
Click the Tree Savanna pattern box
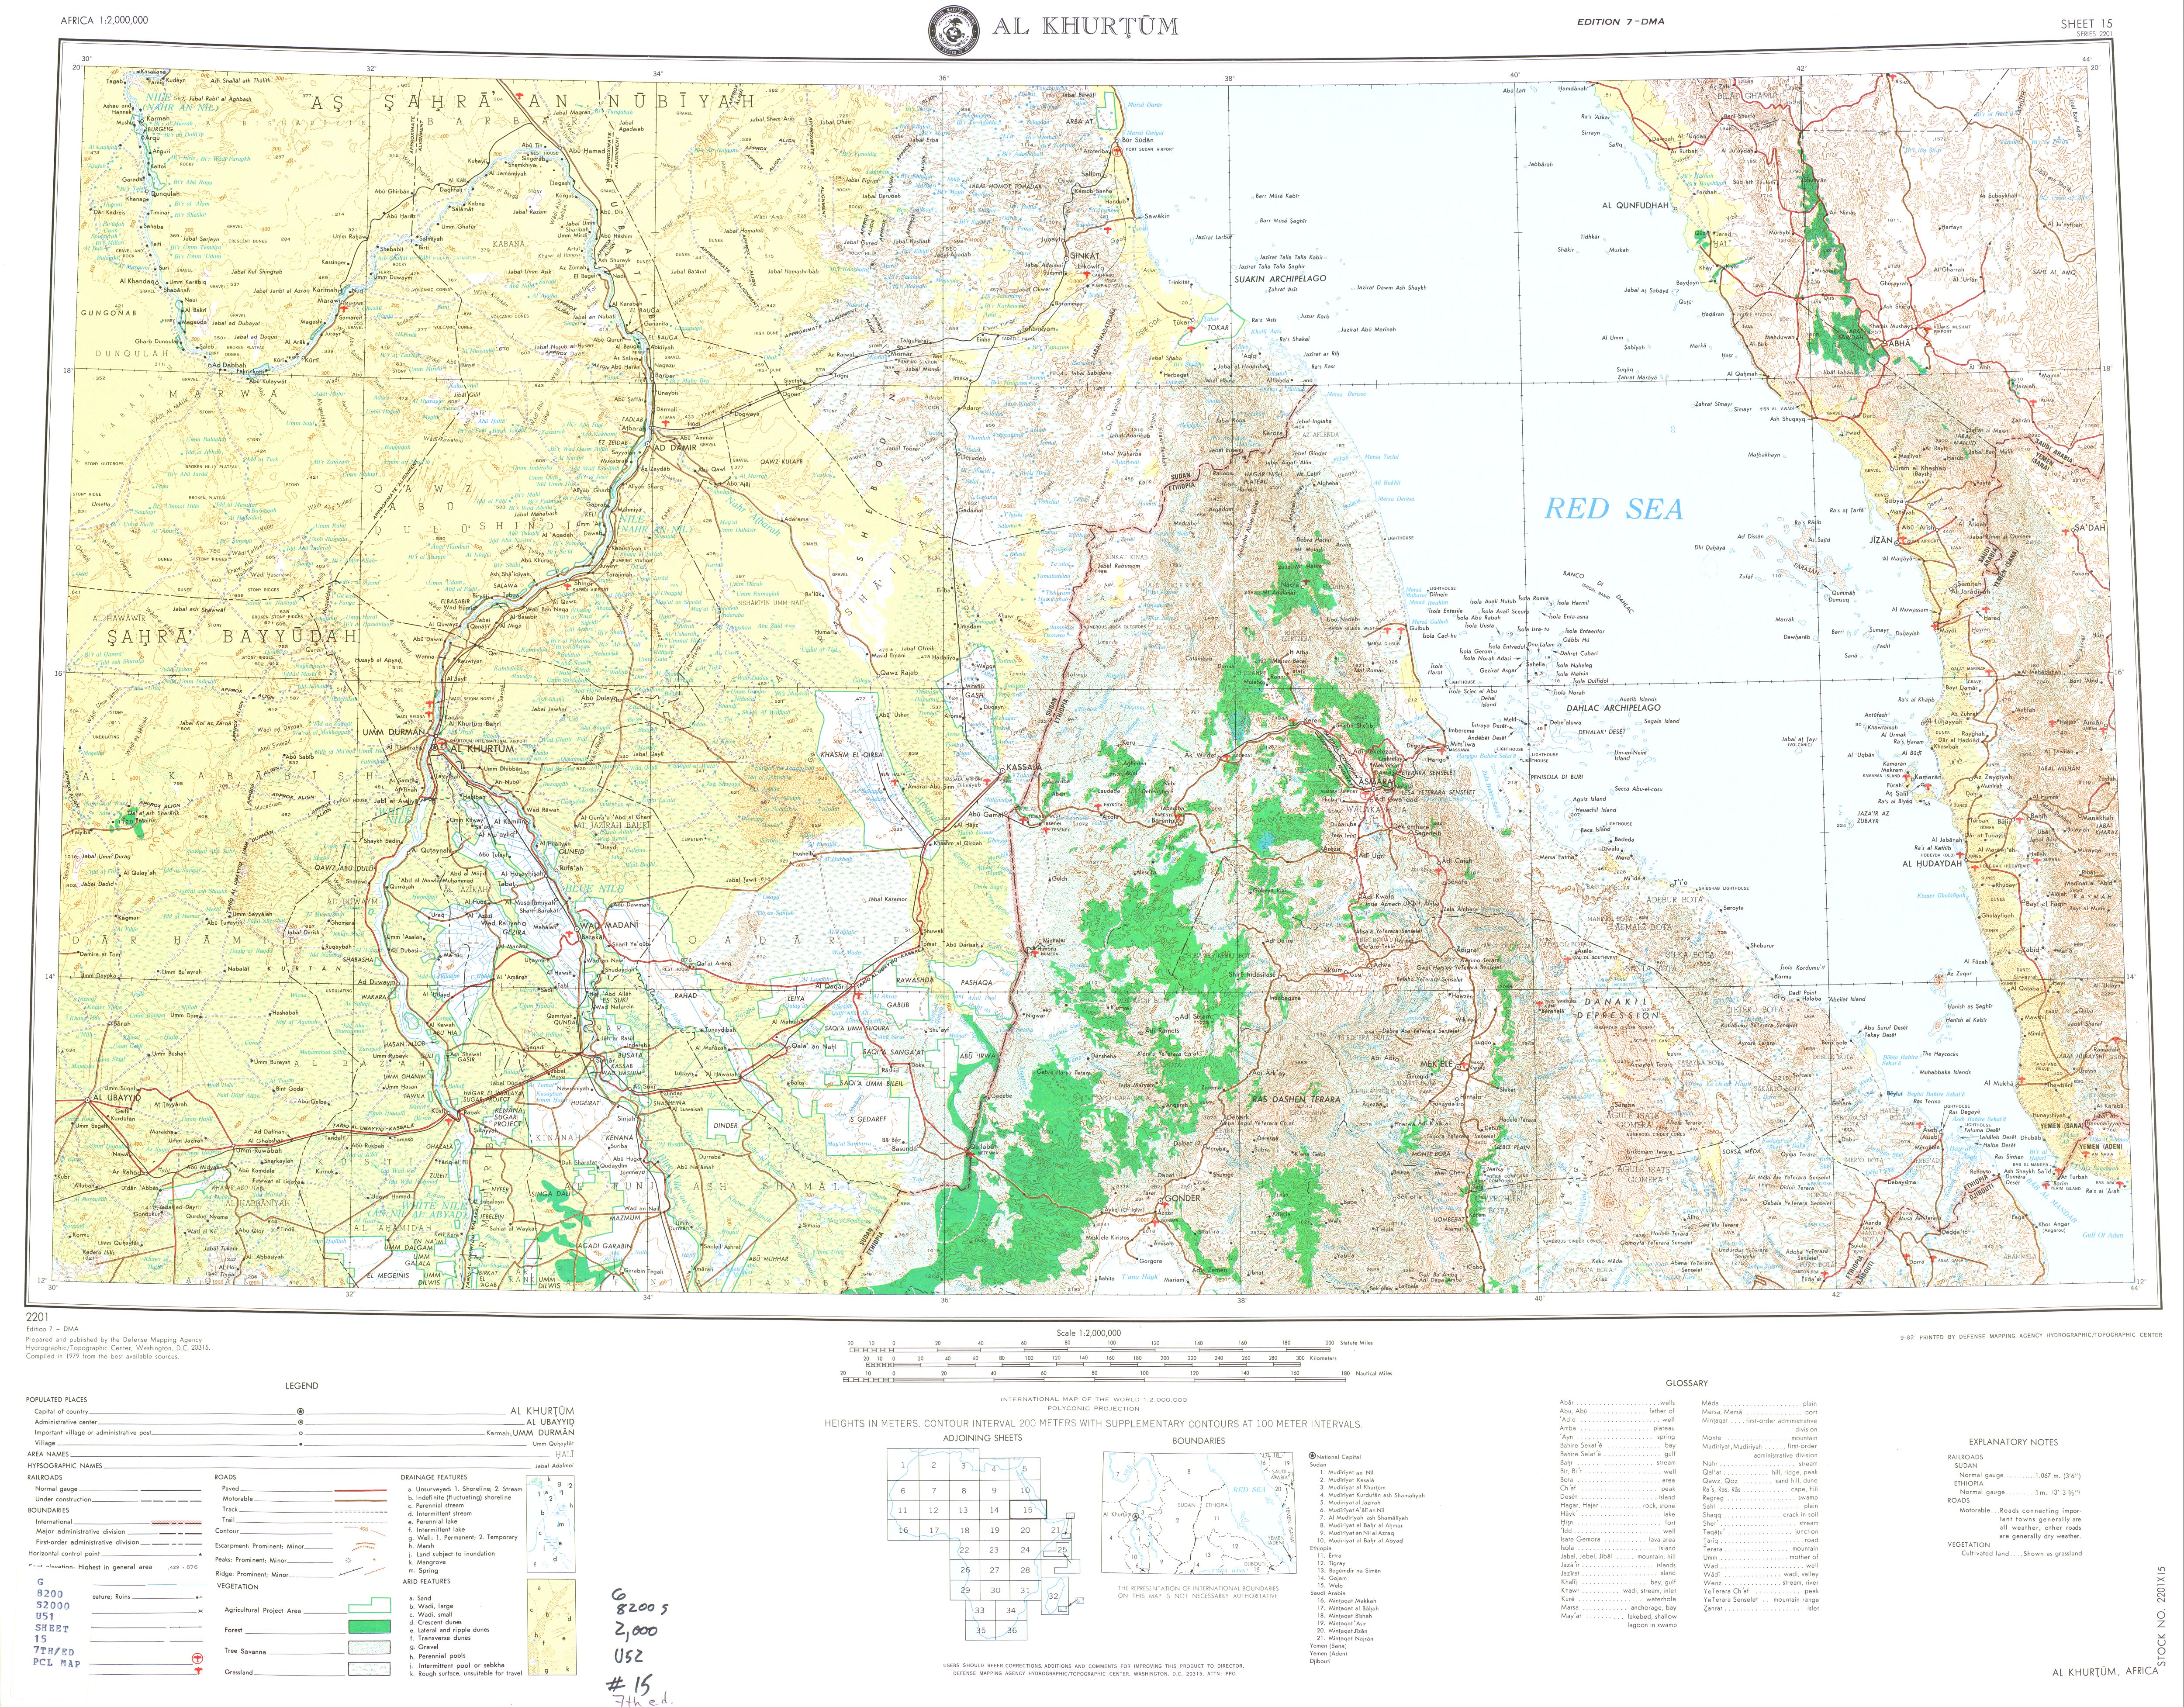coord(369,1647)
